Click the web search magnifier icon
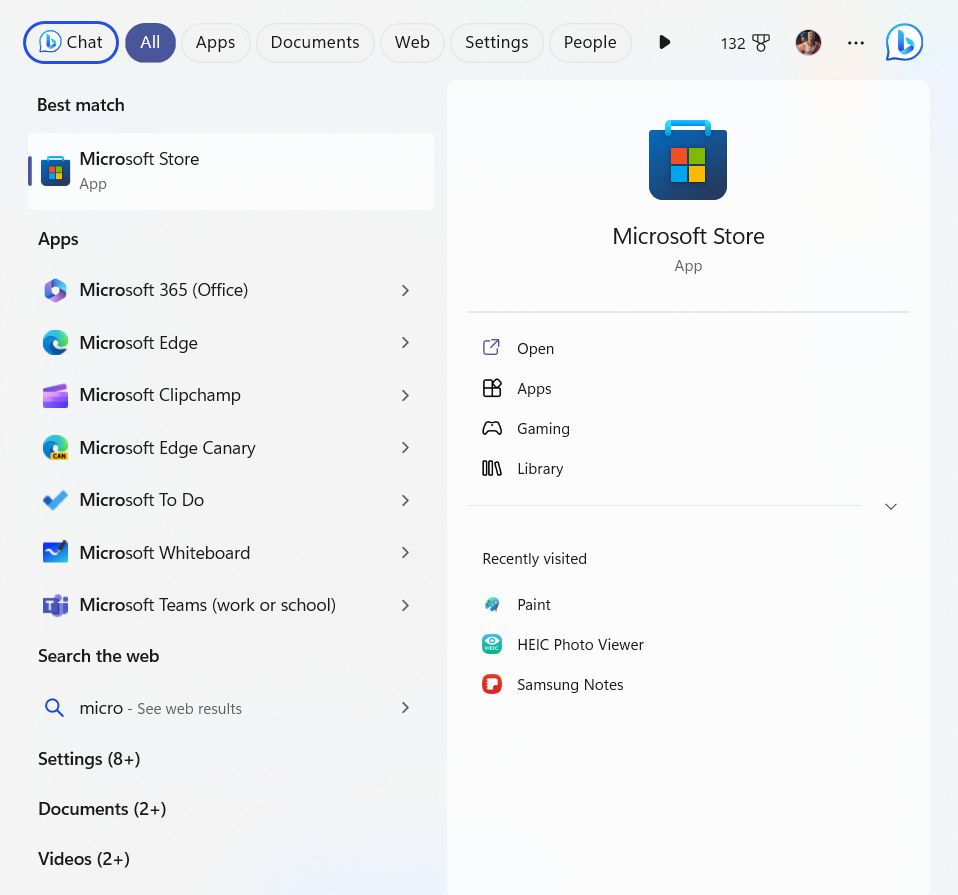 click(54, 707)
